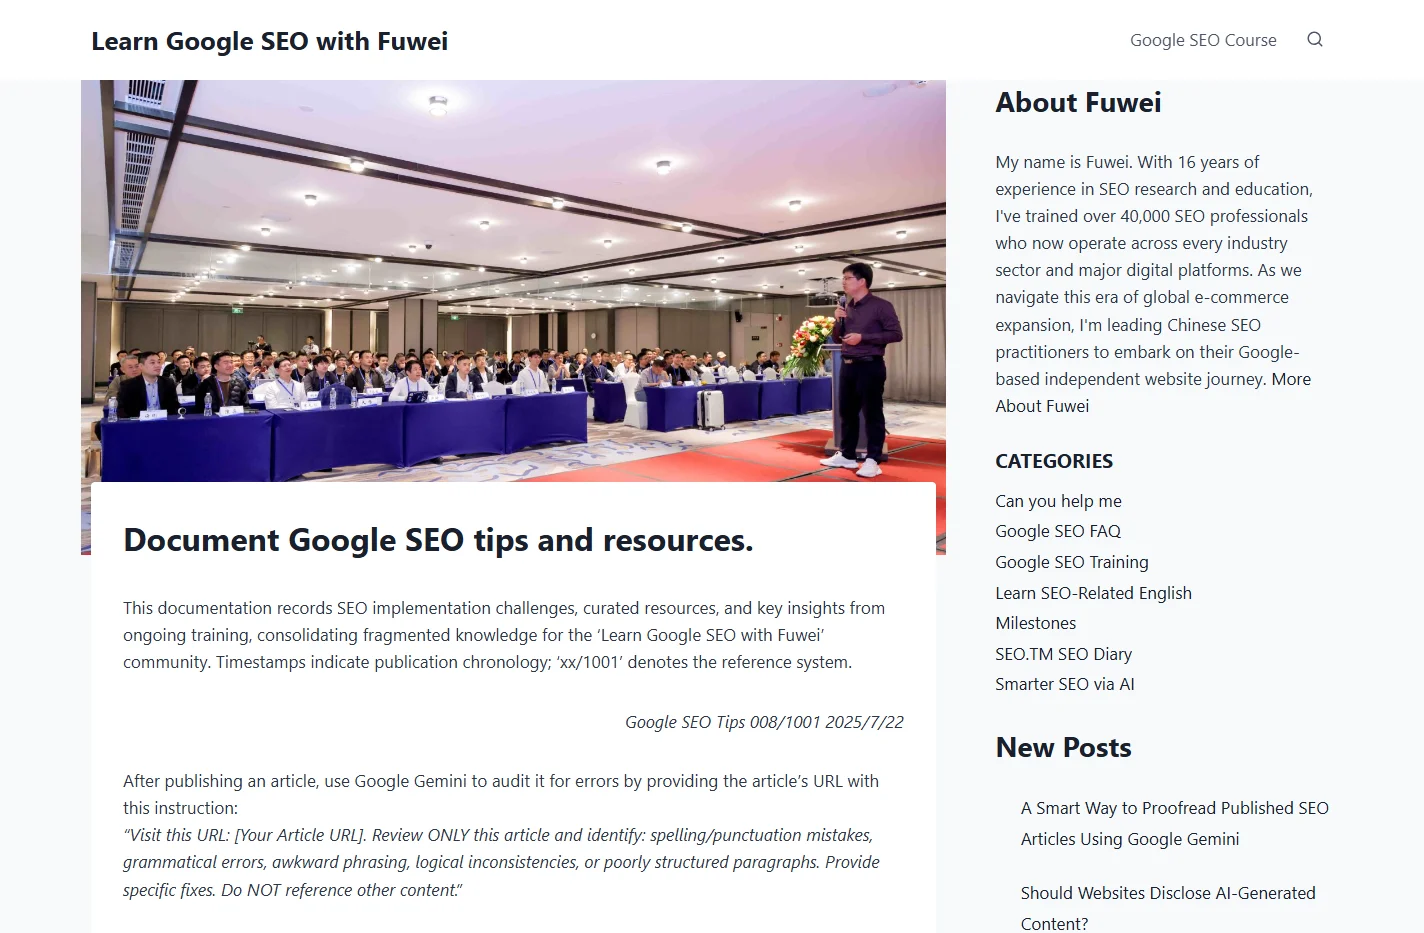The image size is (1424, 933).
Task: Open the conference room hero photo
Action: tap(513, 280)
